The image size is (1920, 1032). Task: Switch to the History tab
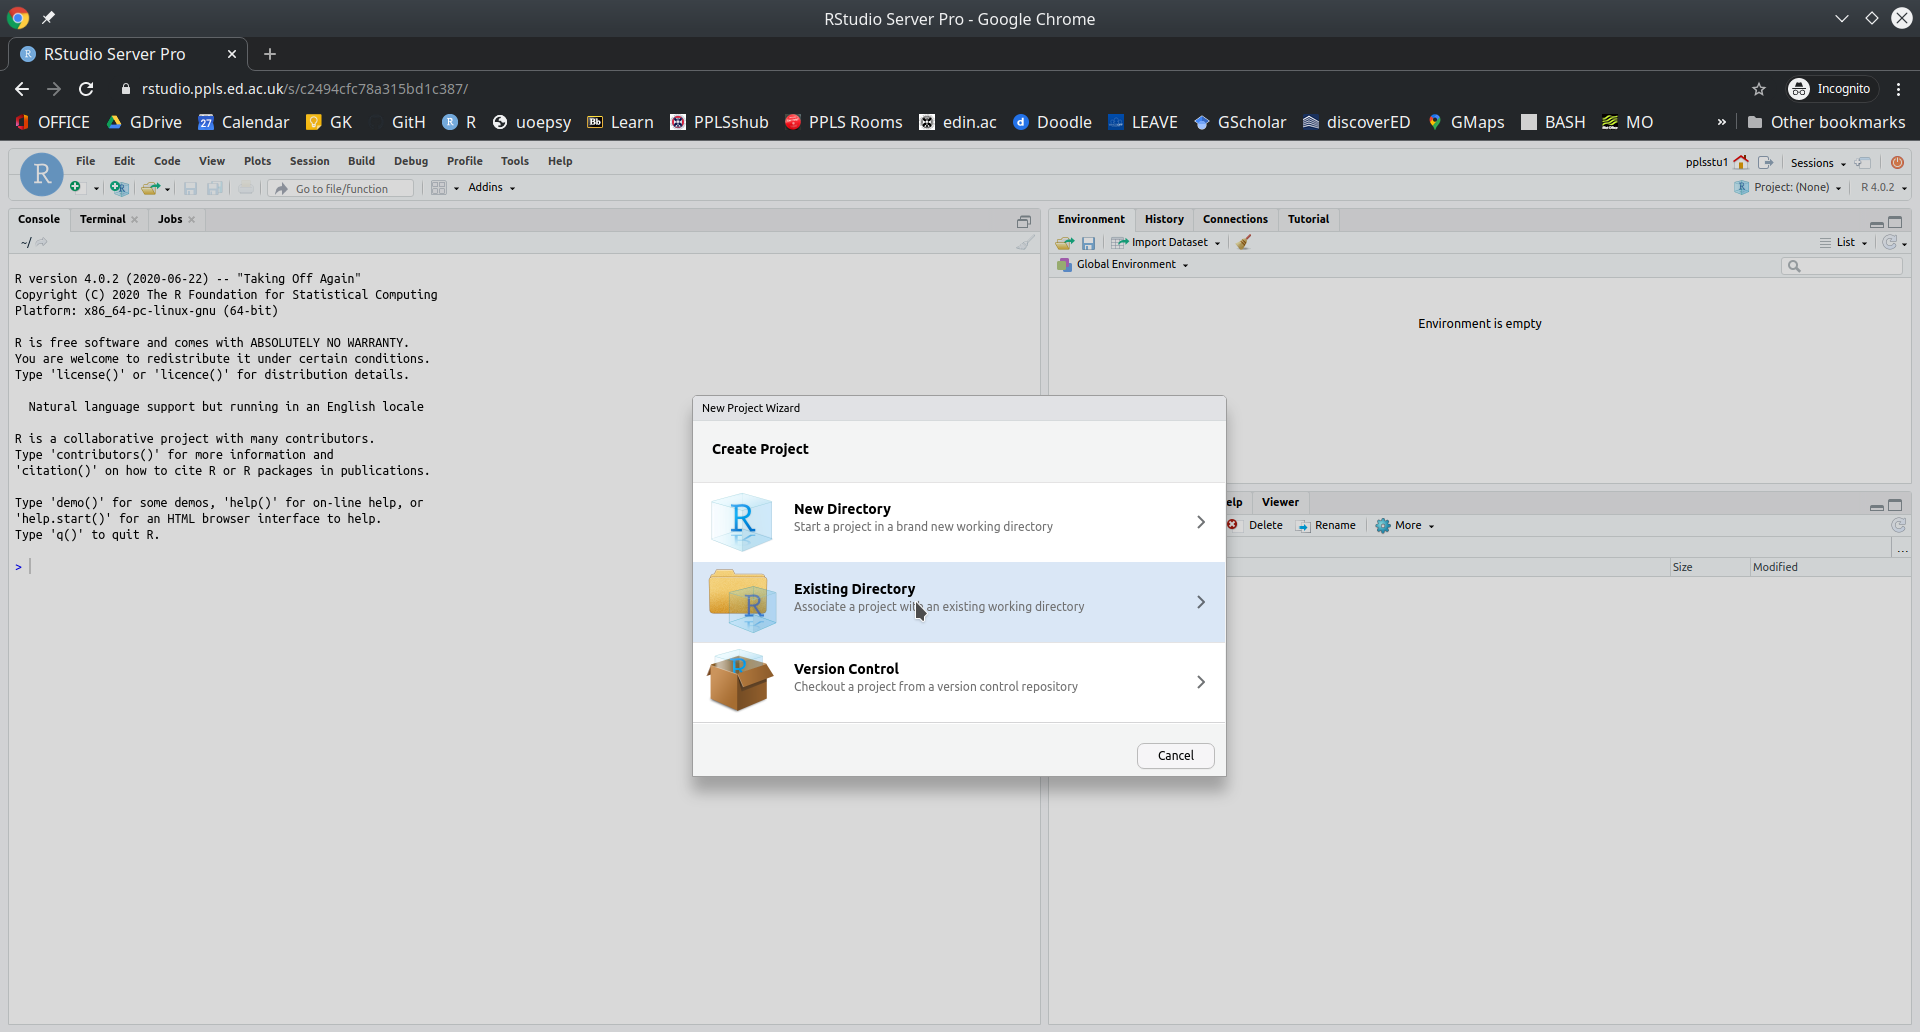1163,220
